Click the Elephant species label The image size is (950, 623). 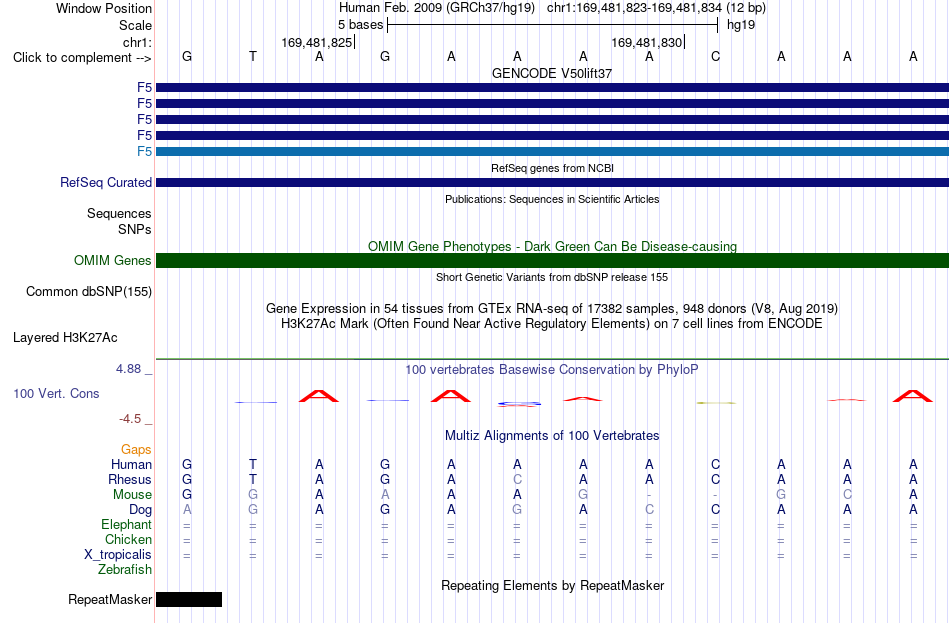point(126,525)
